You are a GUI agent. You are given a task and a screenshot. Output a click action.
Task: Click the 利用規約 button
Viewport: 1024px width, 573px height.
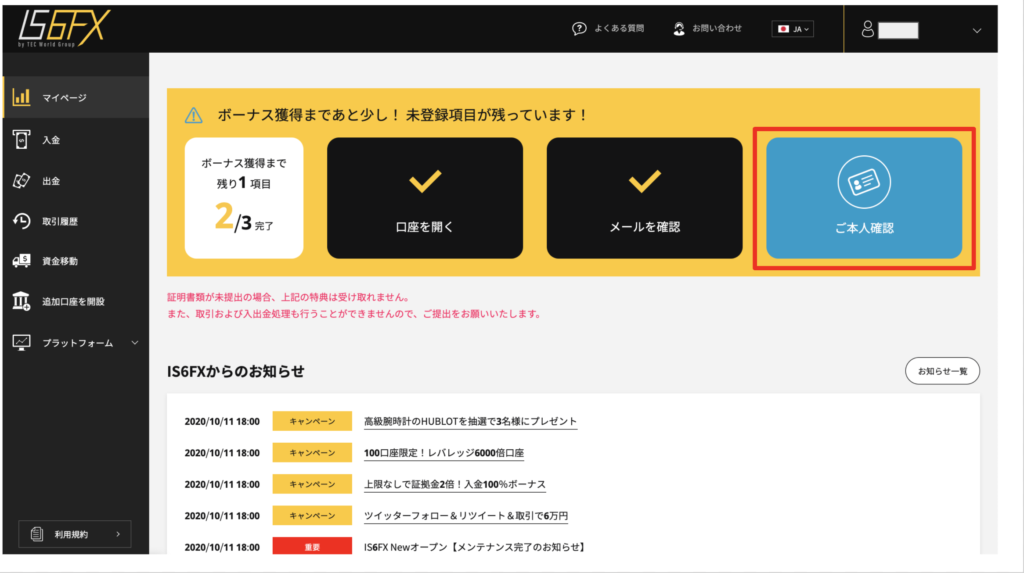pyautogui.click(x=74, y=534)
